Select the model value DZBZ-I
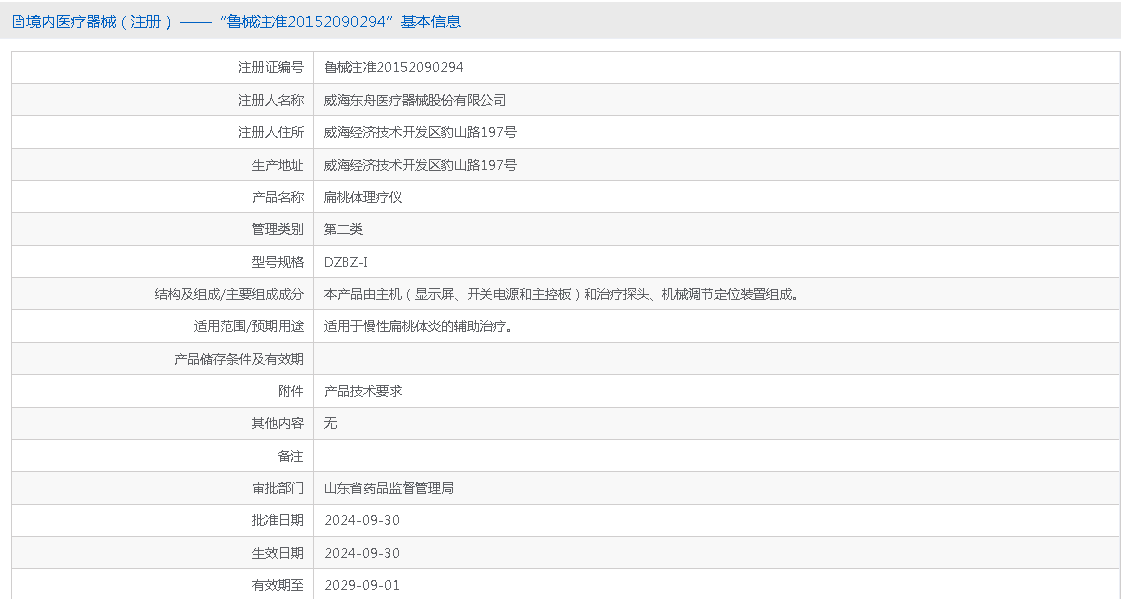 coord(346,262)
